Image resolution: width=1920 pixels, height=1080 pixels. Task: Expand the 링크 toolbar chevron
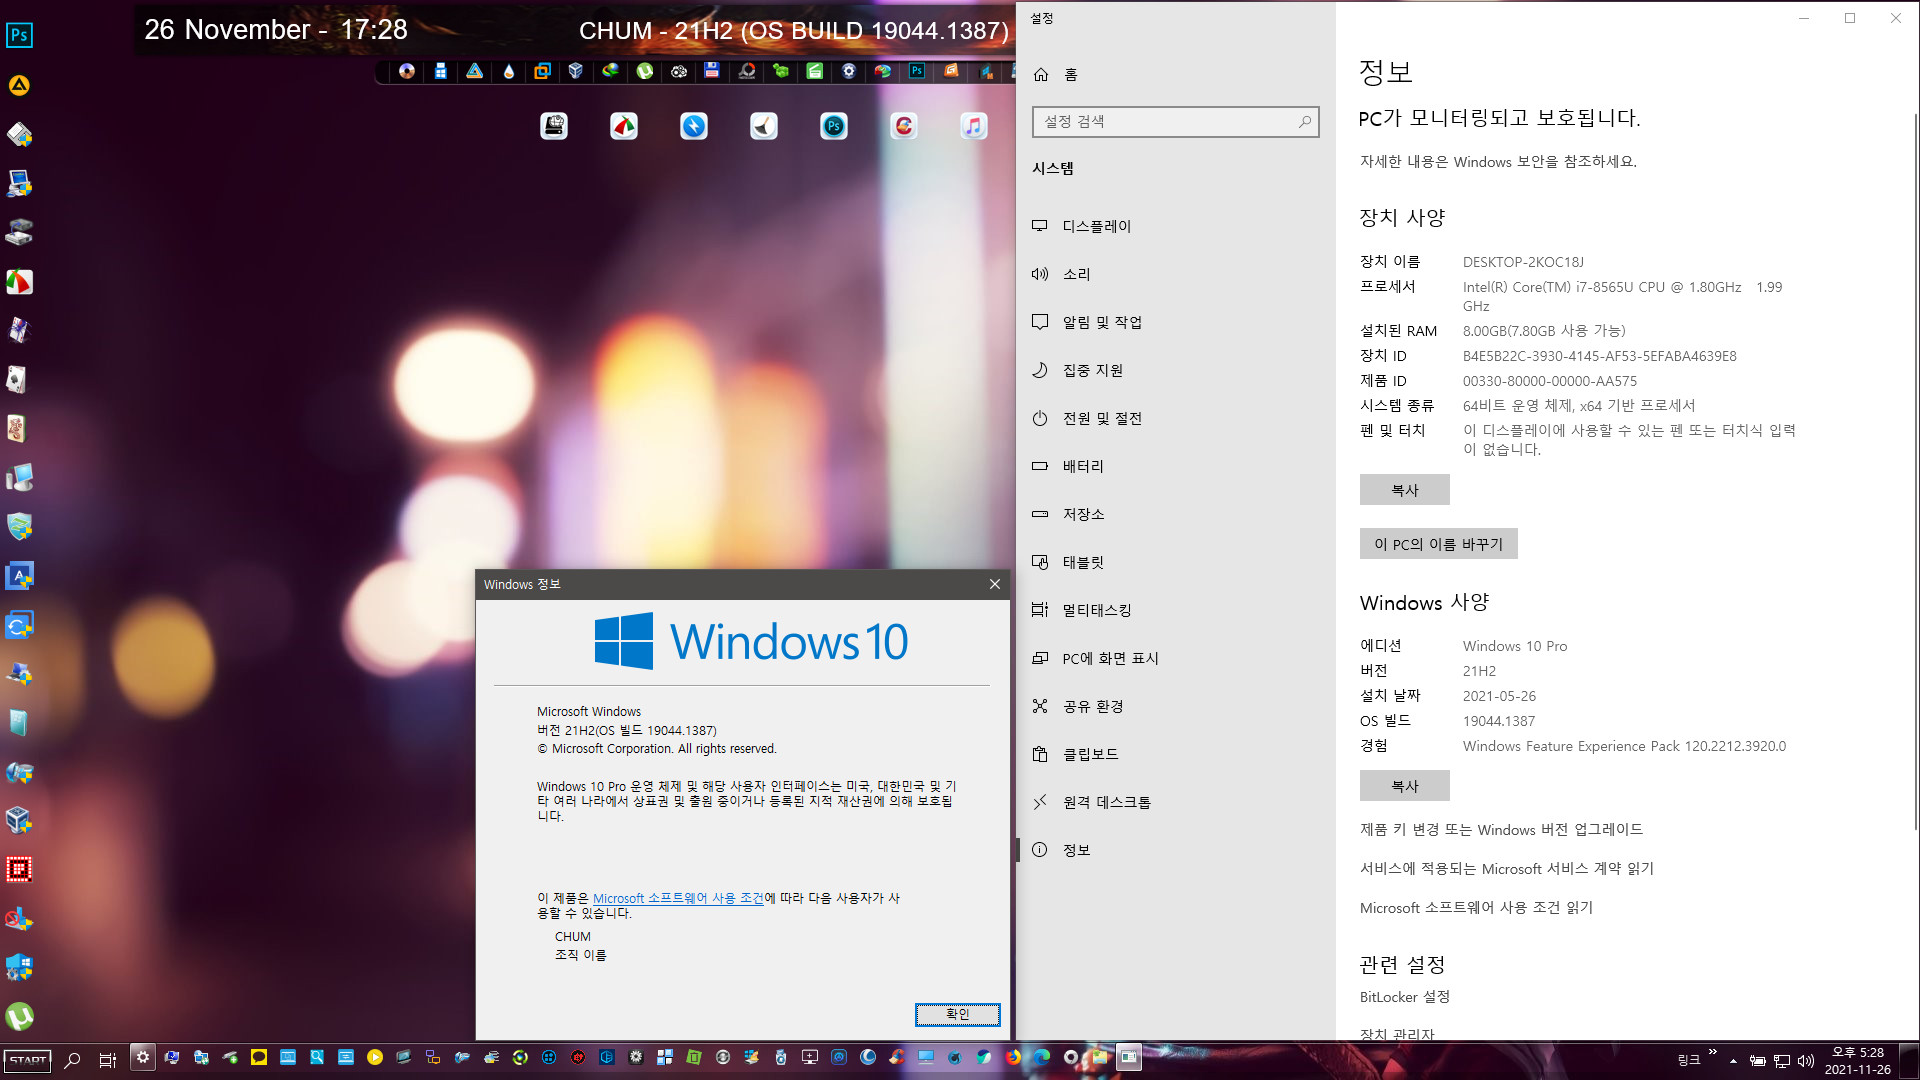click(x=1713, y=1053)
